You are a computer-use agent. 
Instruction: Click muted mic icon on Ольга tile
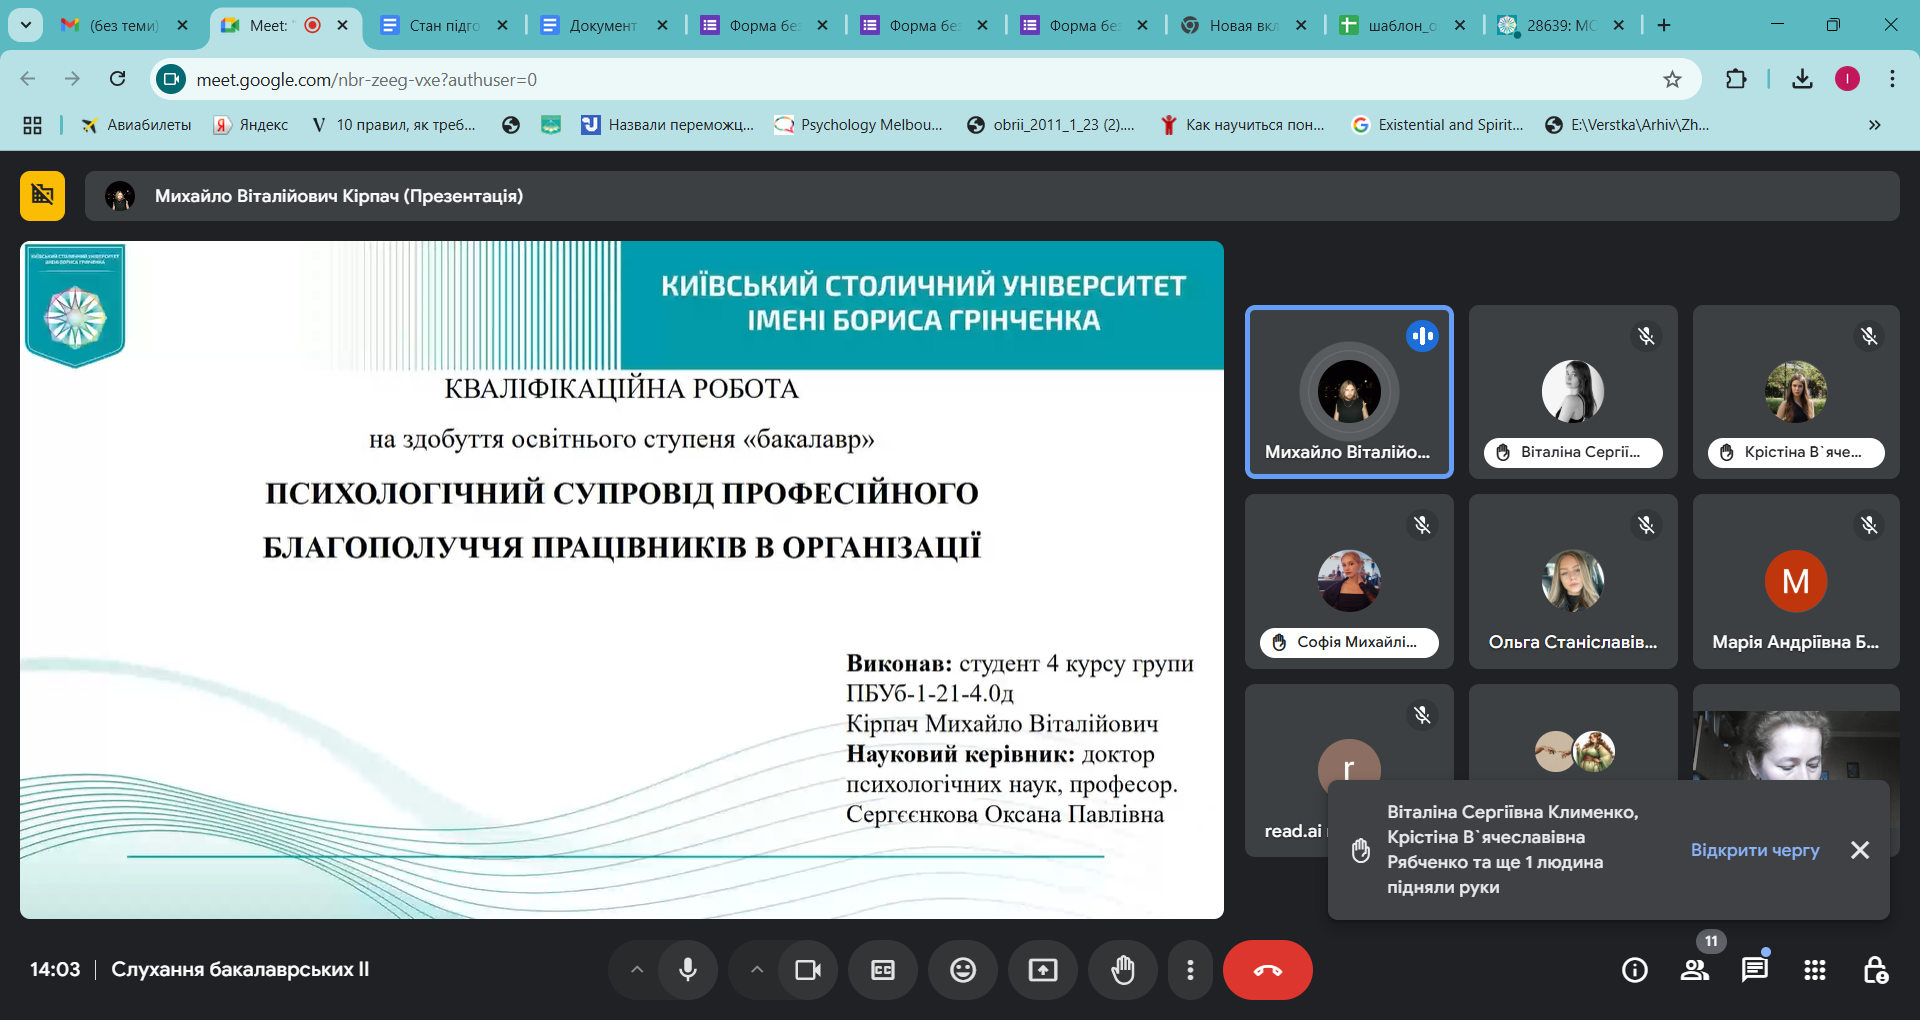click(x=1646, y=525)
